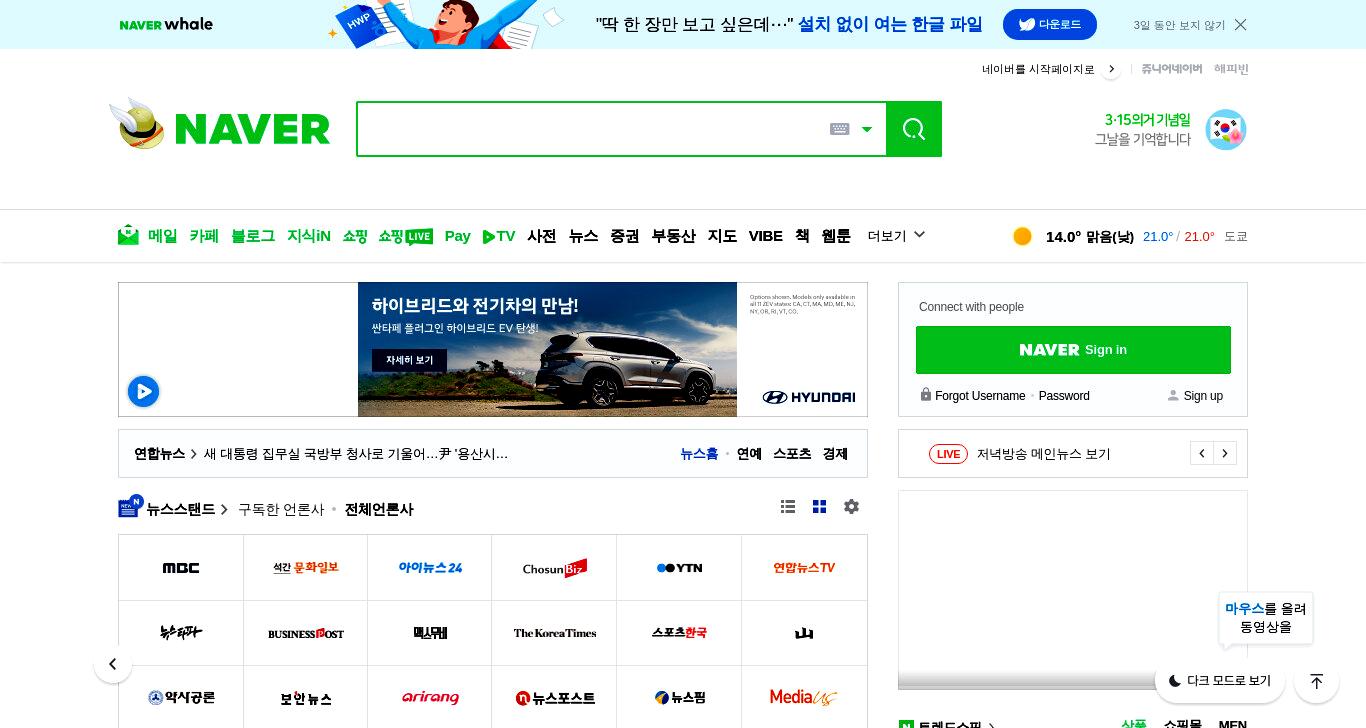Click the green search magnifier button
1366x728 pixels.
tap(914, 129)
